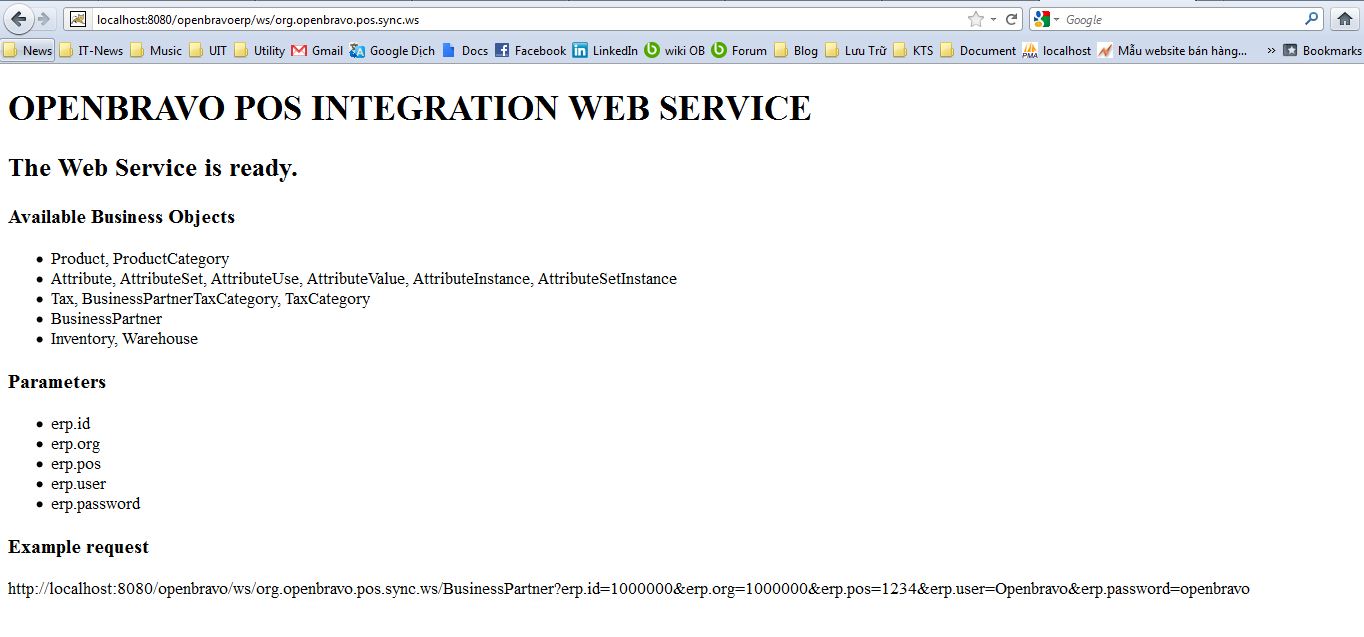
Task: Click the 'erp.password' parameter
Action: tap(95, 504)
